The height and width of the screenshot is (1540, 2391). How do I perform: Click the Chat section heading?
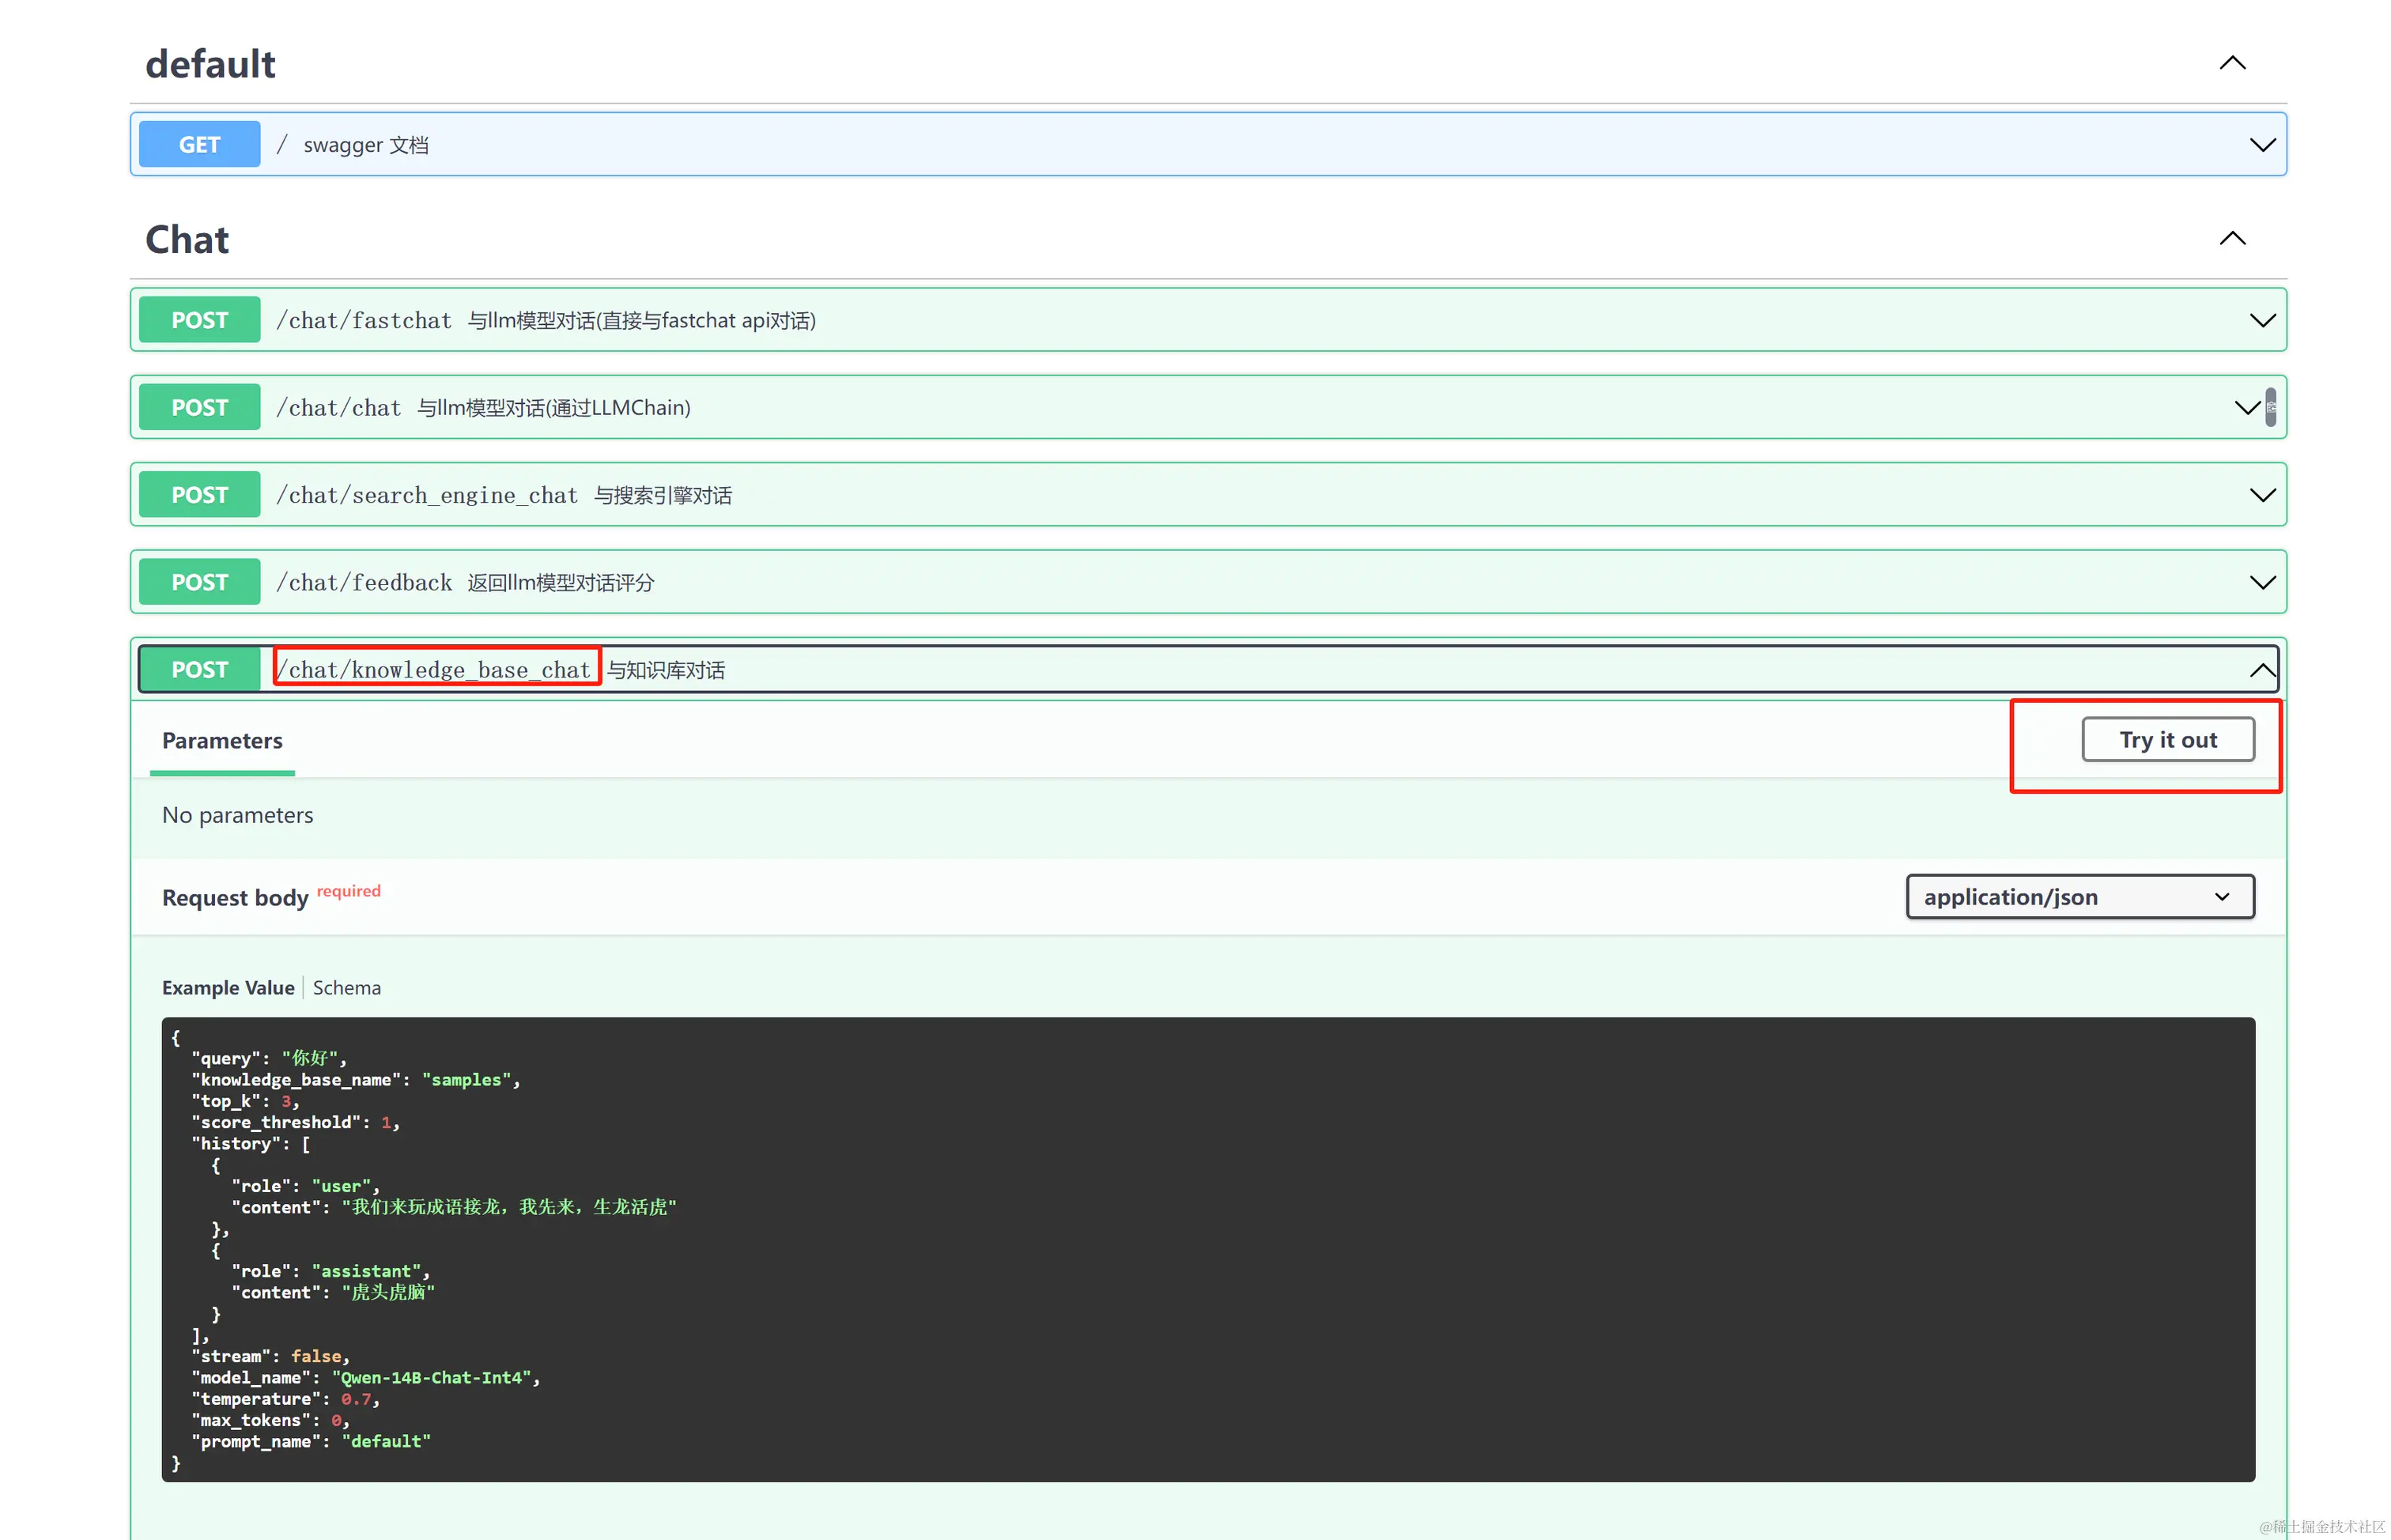tap(187, 240)
